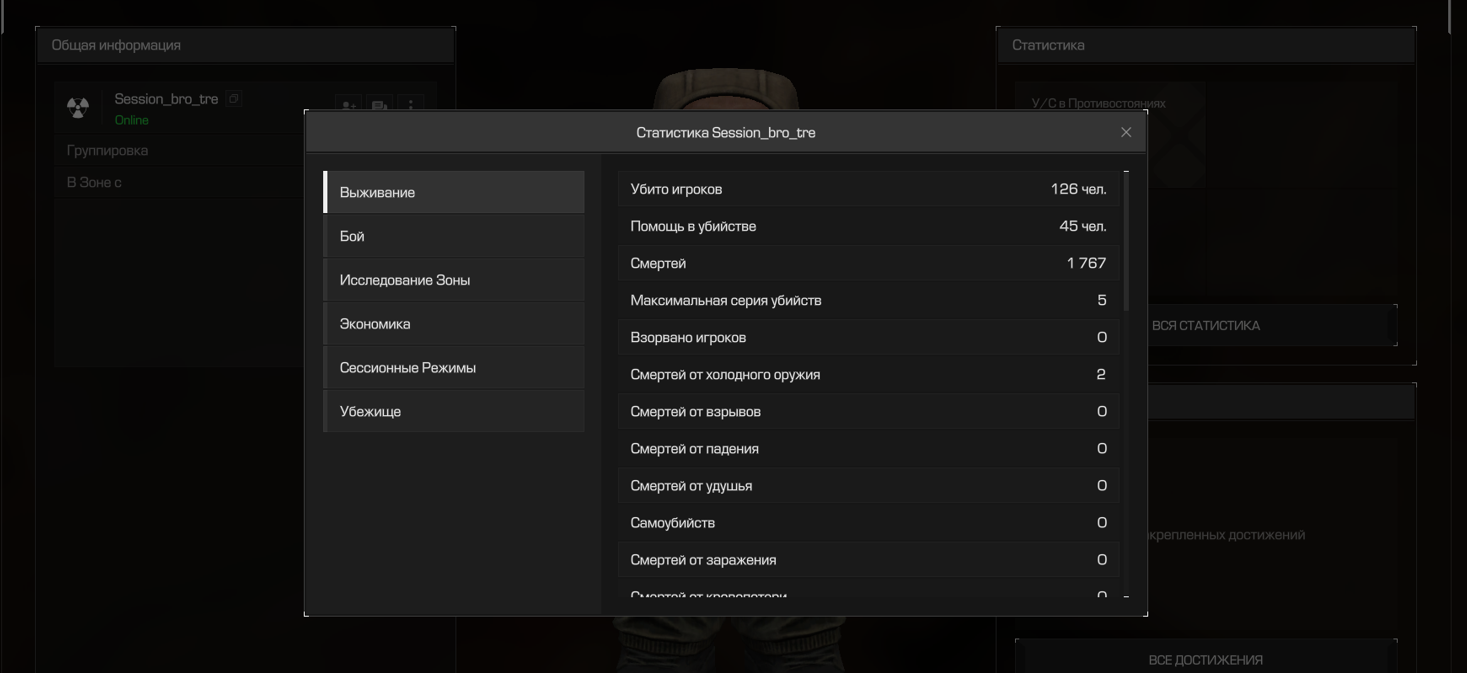Open the three-dot more options menu
The image size is (1467, 673).
pyautogui.click(x=410, y=106)
